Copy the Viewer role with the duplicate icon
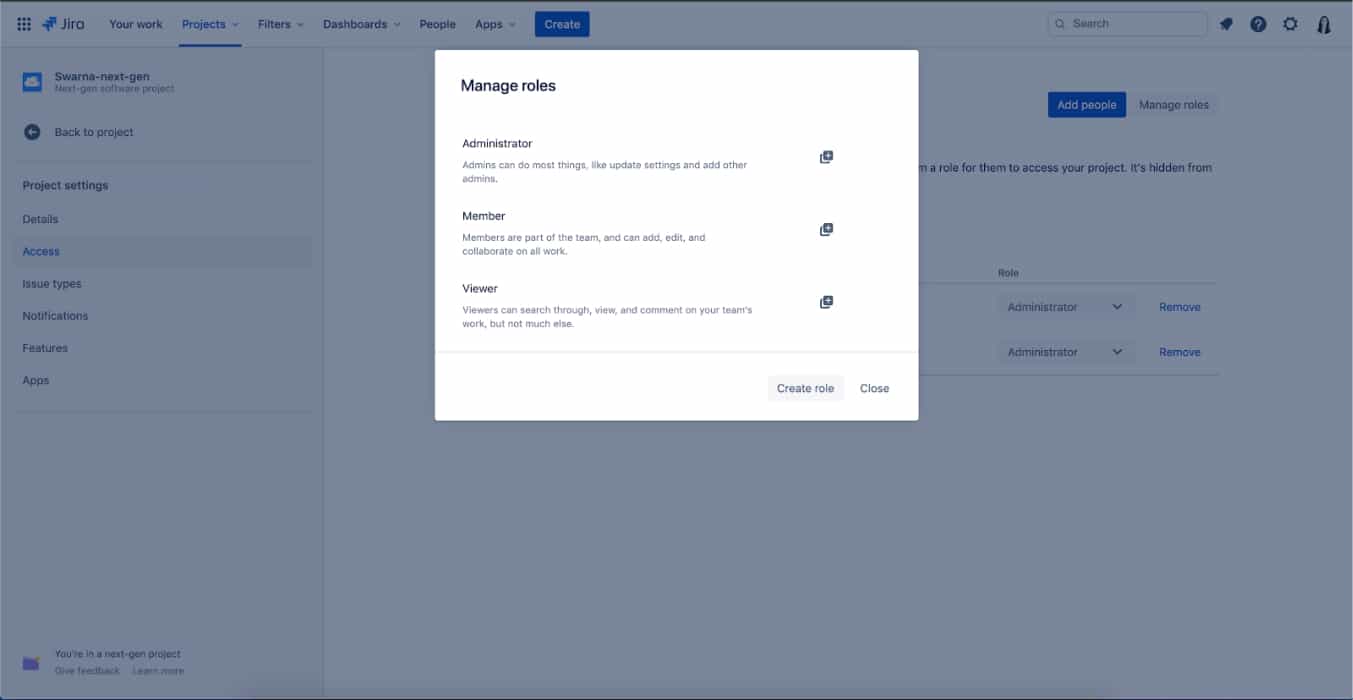 (x=826, y=301)
